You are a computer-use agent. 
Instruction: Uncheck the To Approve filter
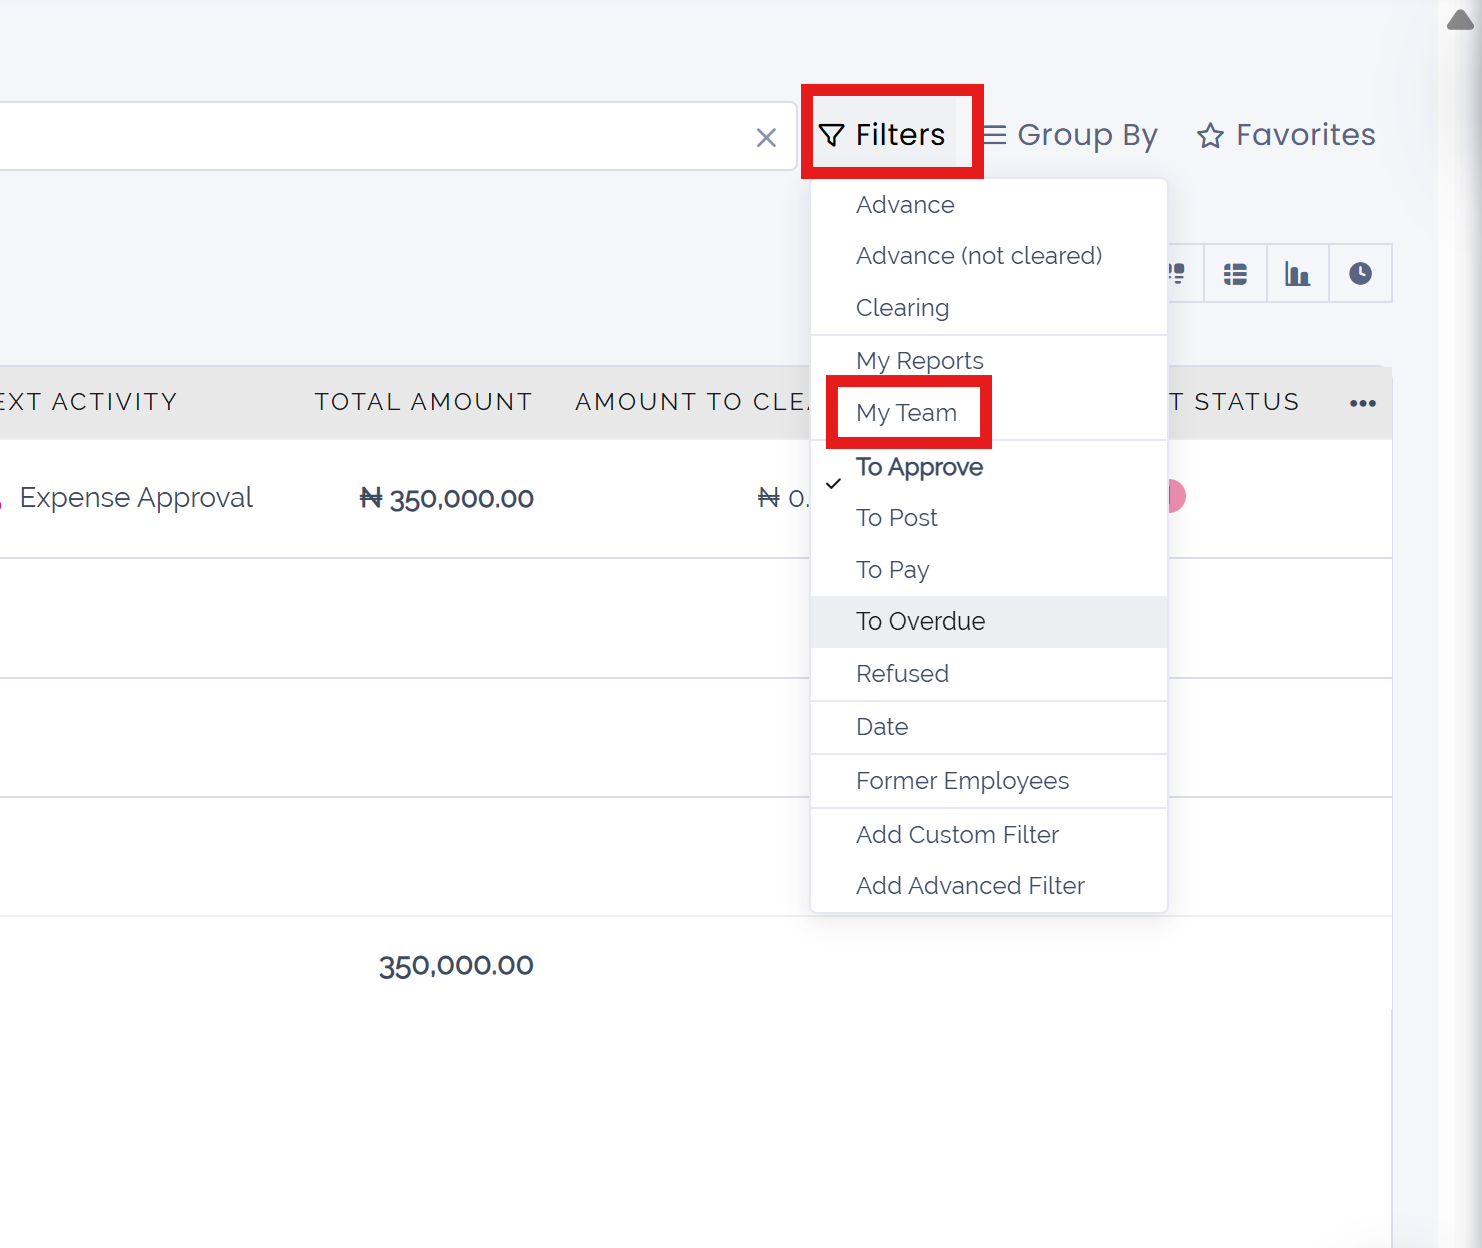(x=919, y=468)
